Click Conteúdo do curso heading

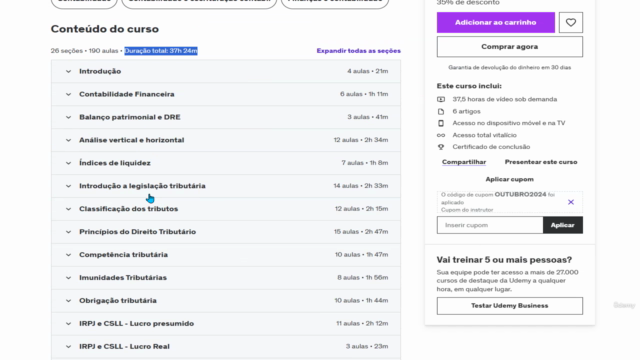[x=104, y=29]
